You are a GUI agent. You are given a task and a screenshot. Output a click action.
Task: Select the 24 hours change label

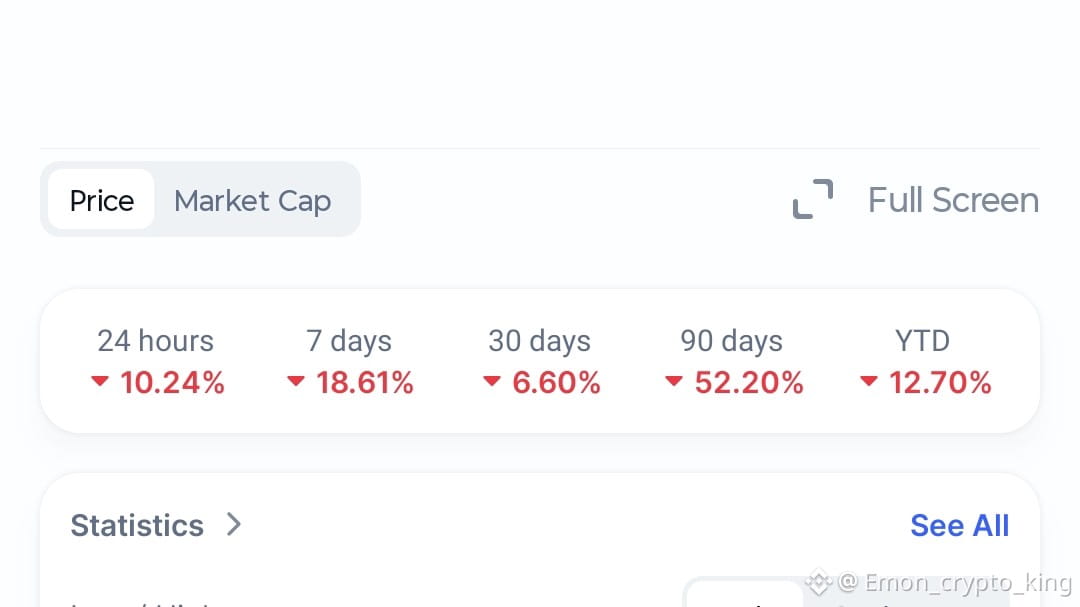155,341
